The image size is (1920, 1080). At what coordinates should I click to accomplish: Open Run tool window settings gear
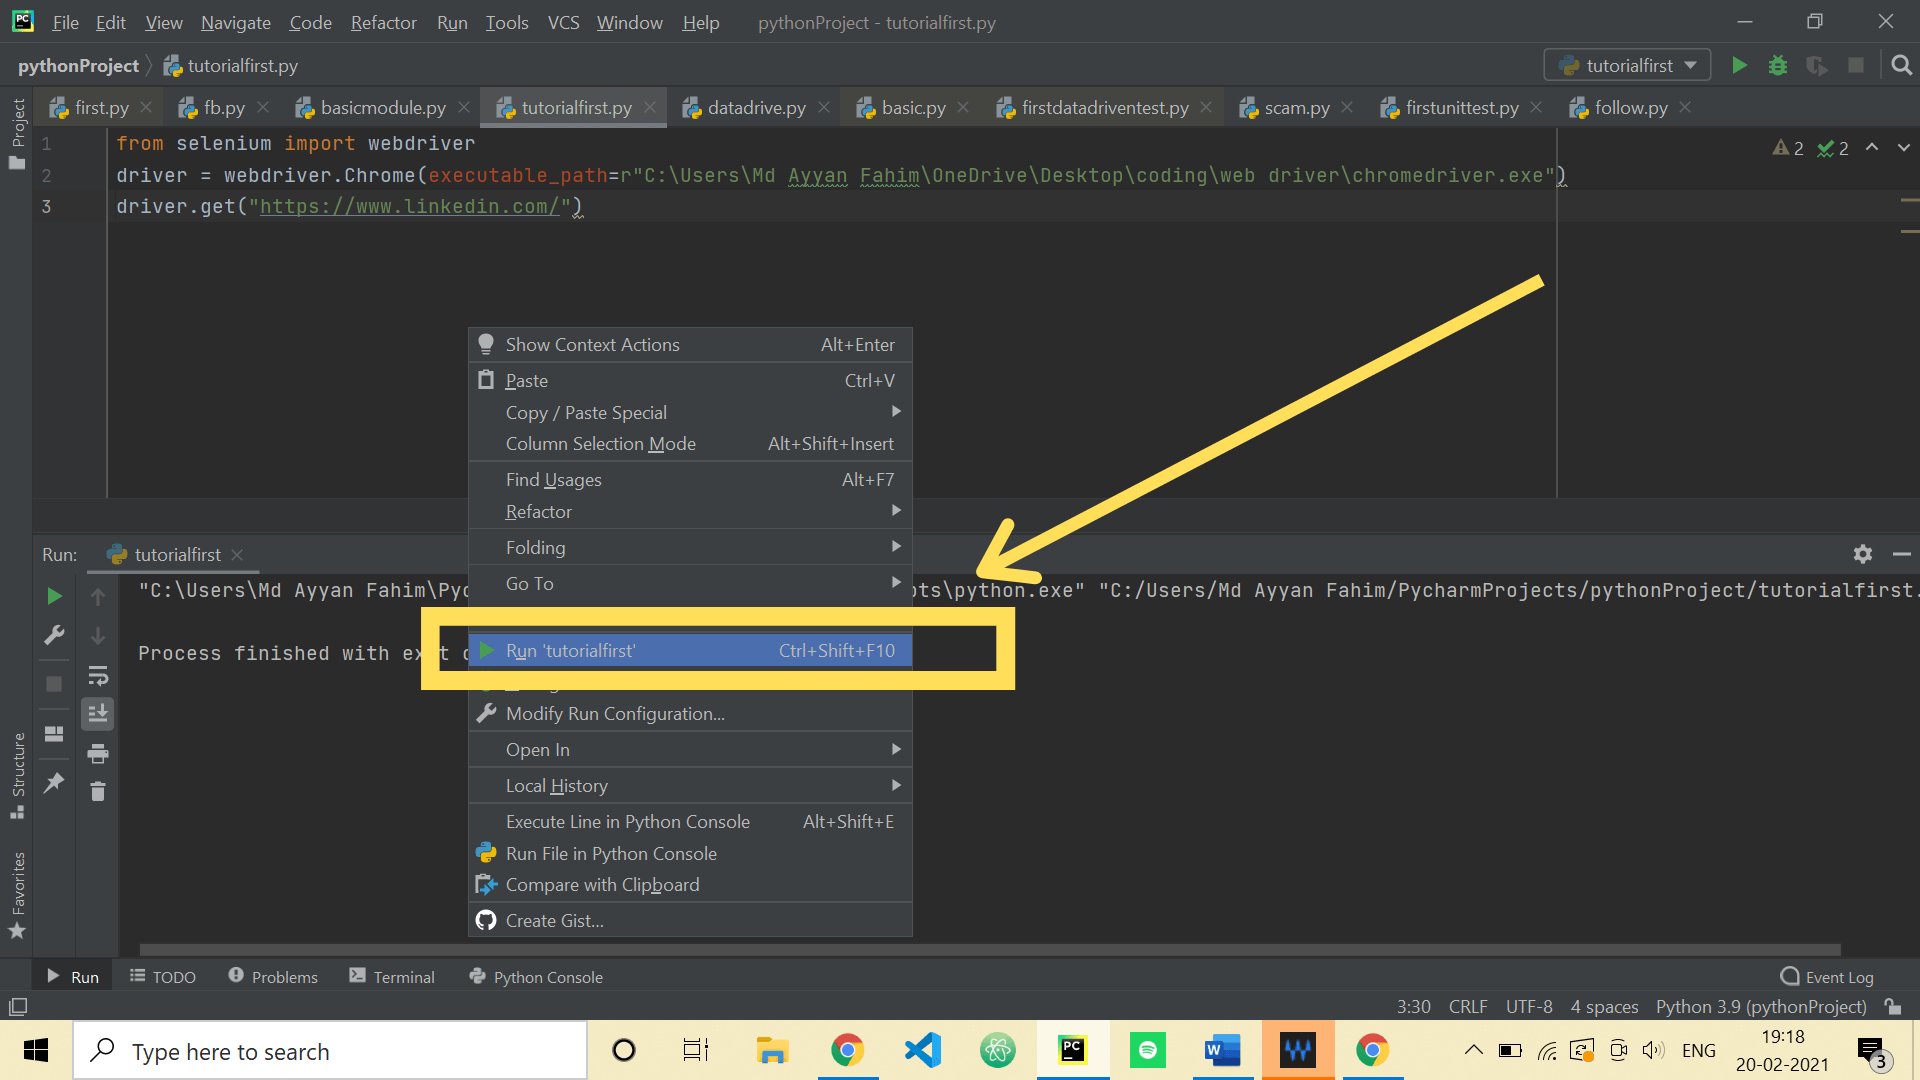1862,554
